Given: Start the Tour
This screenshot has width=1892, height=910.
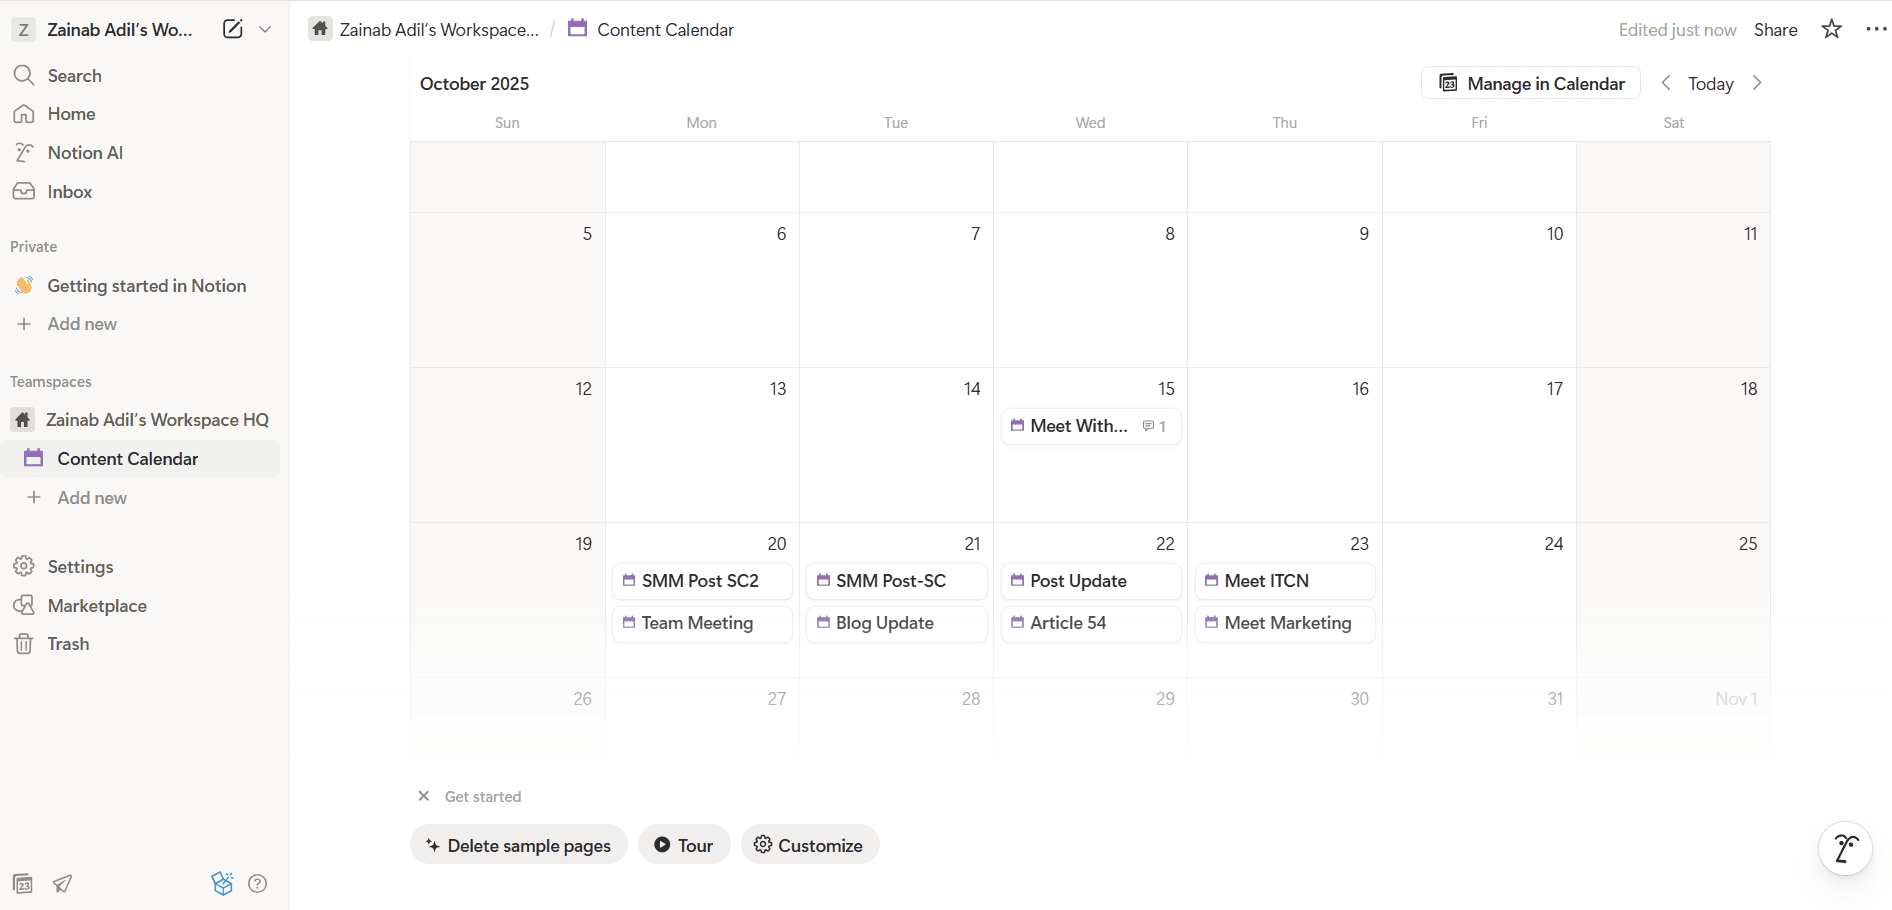Looking at the screenshot, I should coord(684,845).
